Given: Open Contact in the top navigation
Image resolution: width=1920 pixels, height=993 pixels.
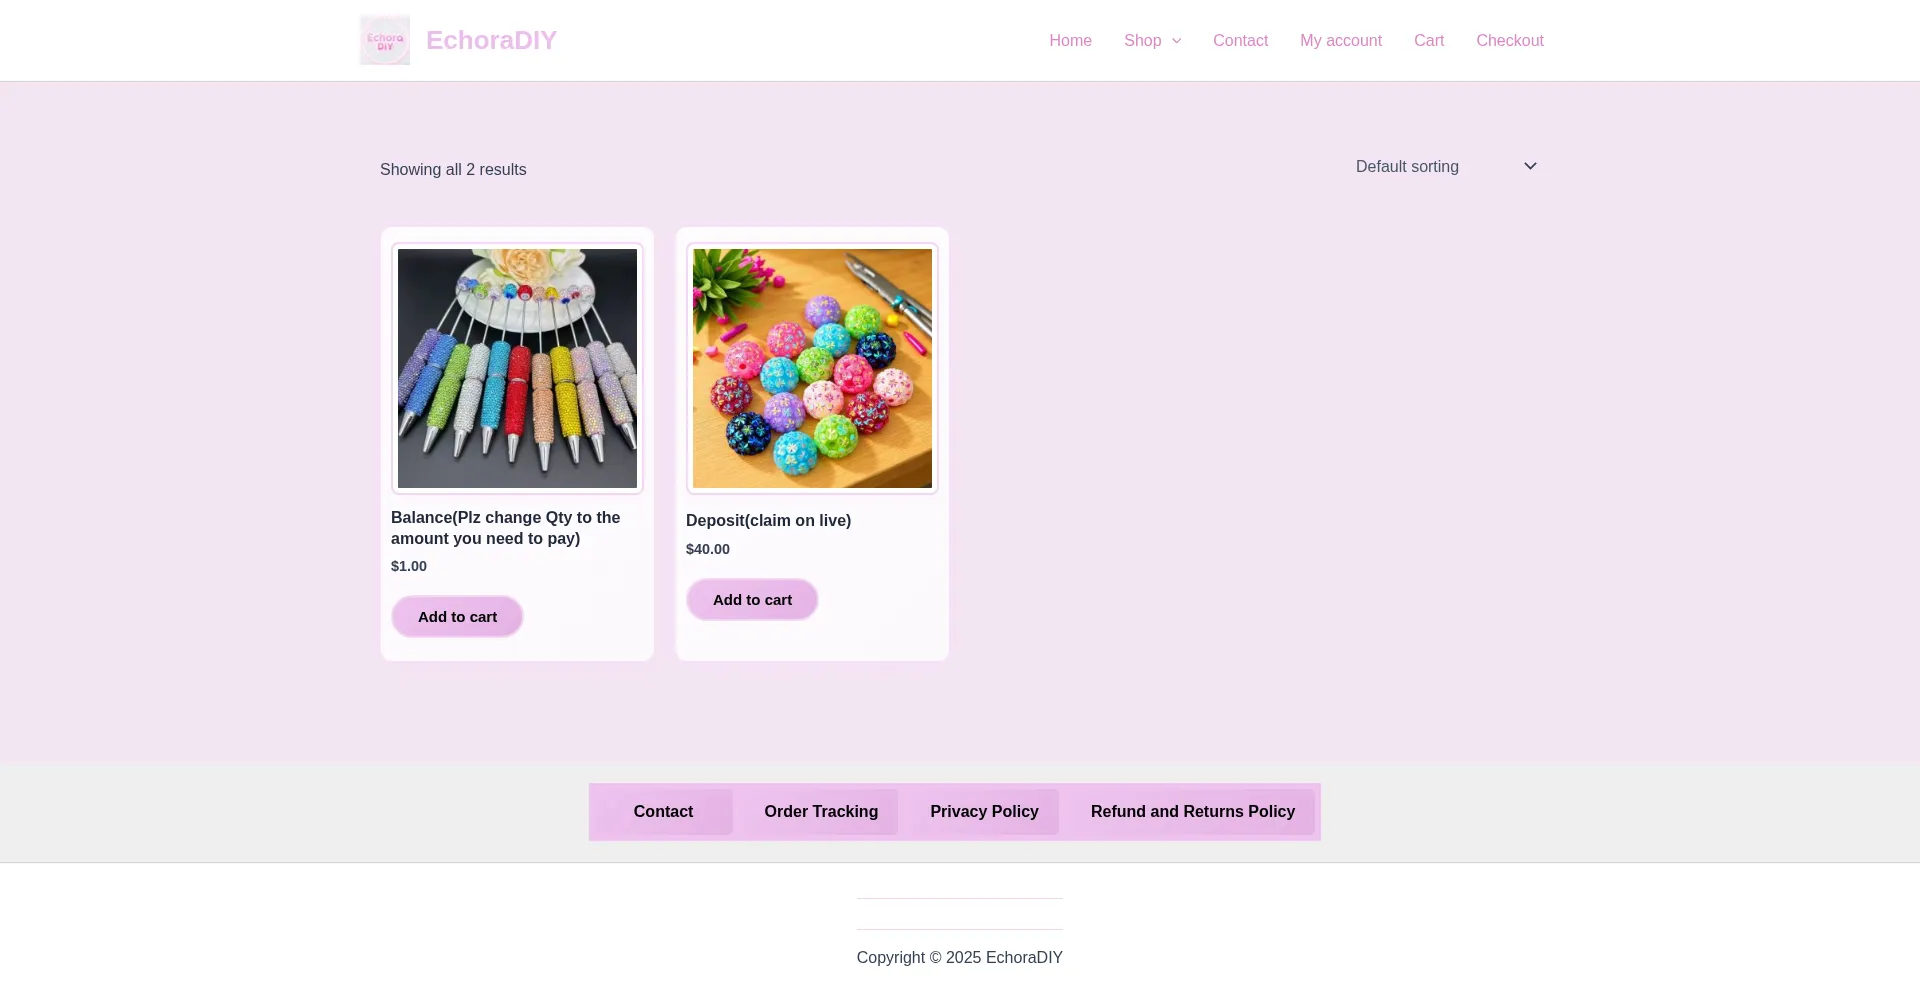Looking at the screenshot, I should pos(1240,40).
